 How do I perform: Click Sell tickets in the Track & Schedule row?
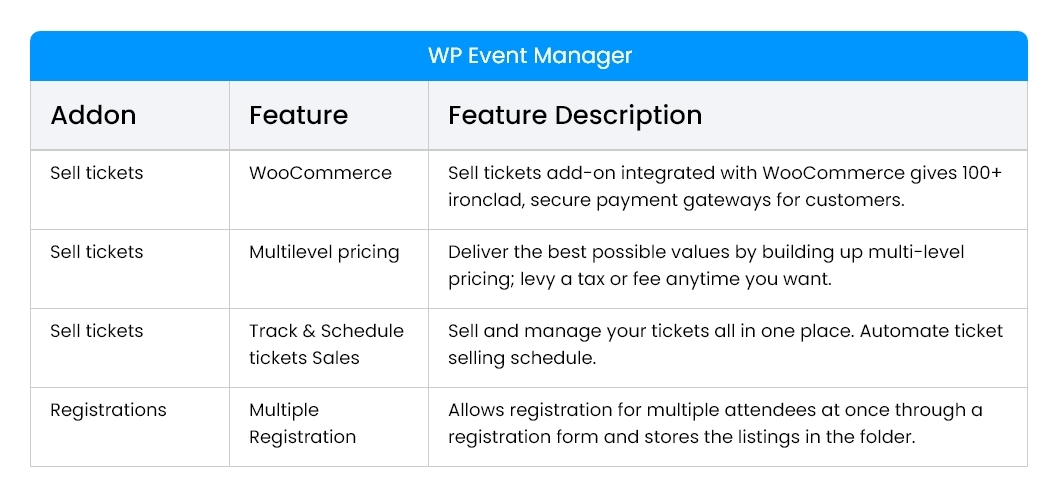(97, 331)
